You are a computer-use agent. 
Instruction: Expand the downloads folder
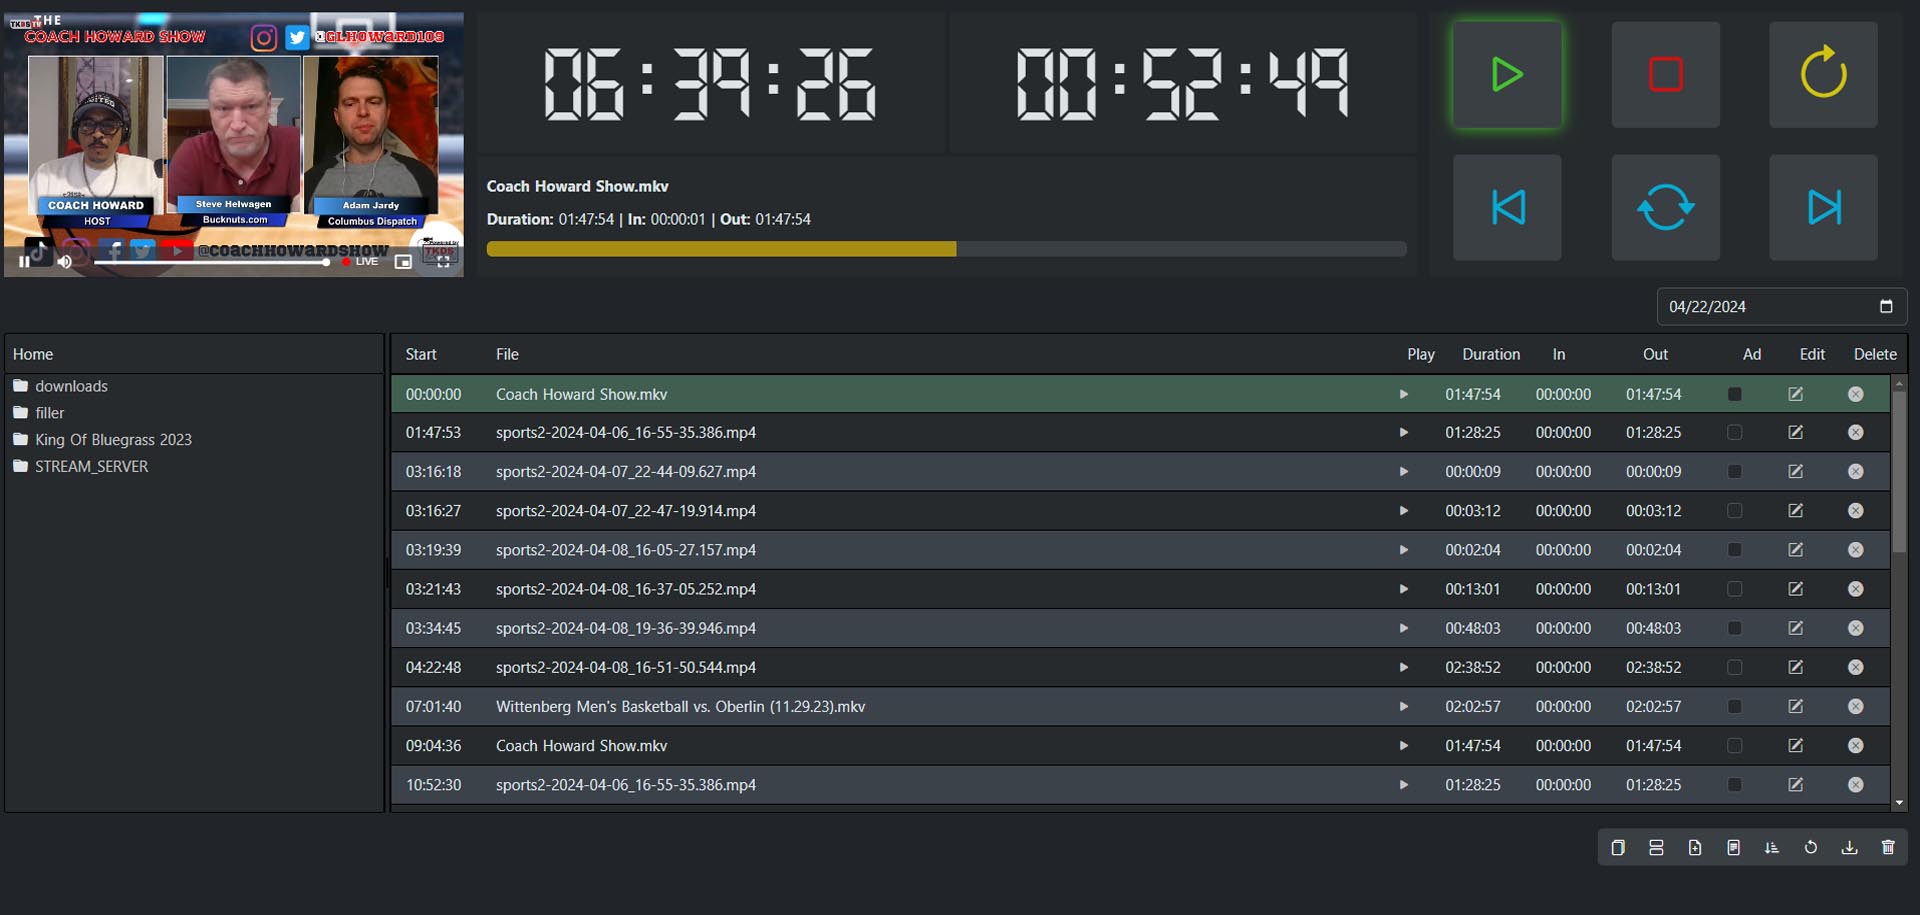(71, 387)
